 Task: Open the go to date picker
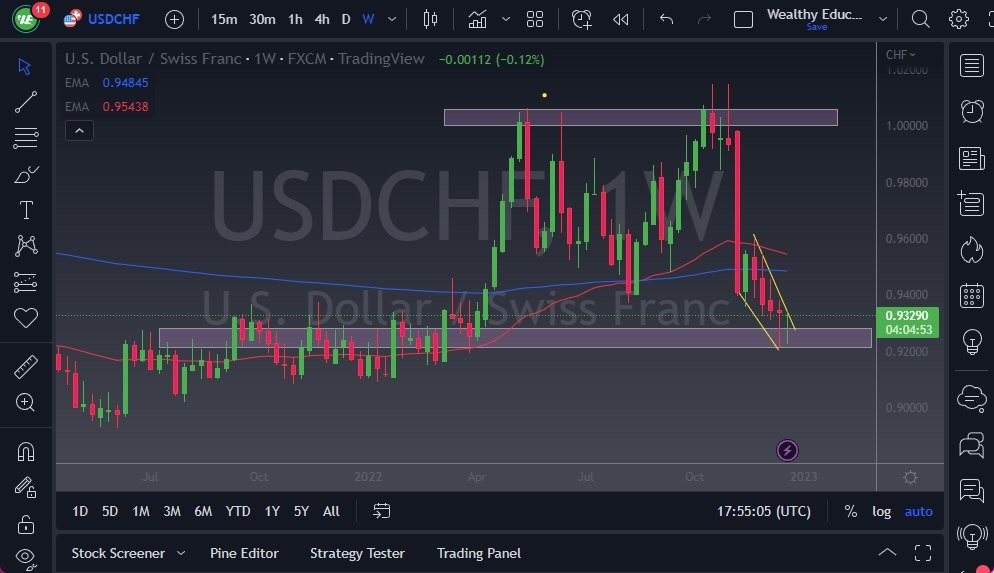(381, 511)
